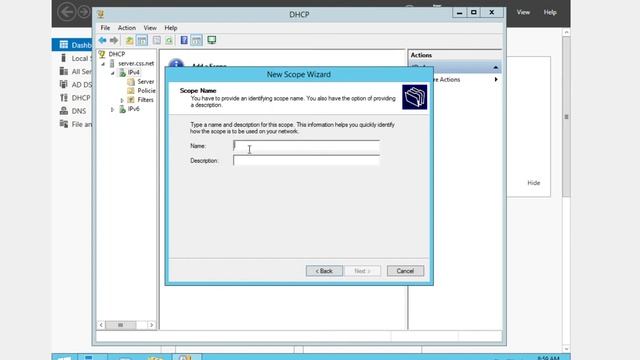Image resolution: width=640 pixels, height=360 pixels.
Task: Select the IPv6 tree item label
Action: (133, 109)
